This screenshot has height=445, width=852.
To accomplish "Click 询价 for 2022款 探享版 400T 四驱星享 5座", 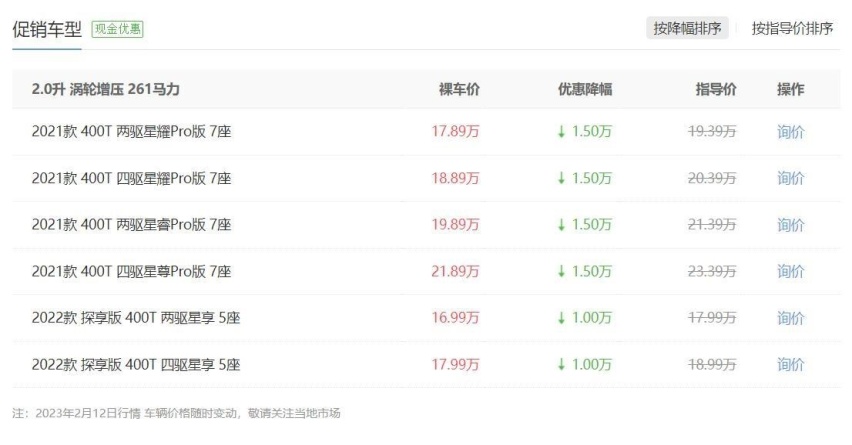I will (x=790, y=364).
